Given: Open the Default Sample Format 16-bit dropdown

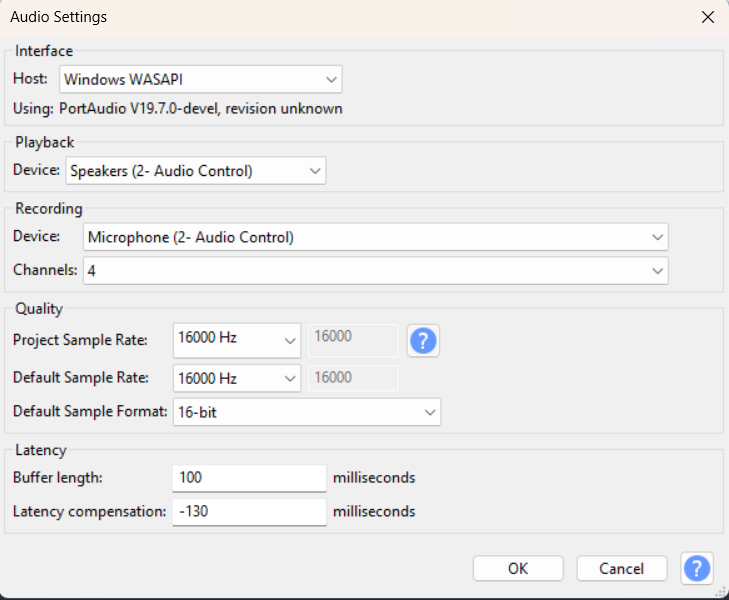Looking at the screenshot, I should [306, 411].
